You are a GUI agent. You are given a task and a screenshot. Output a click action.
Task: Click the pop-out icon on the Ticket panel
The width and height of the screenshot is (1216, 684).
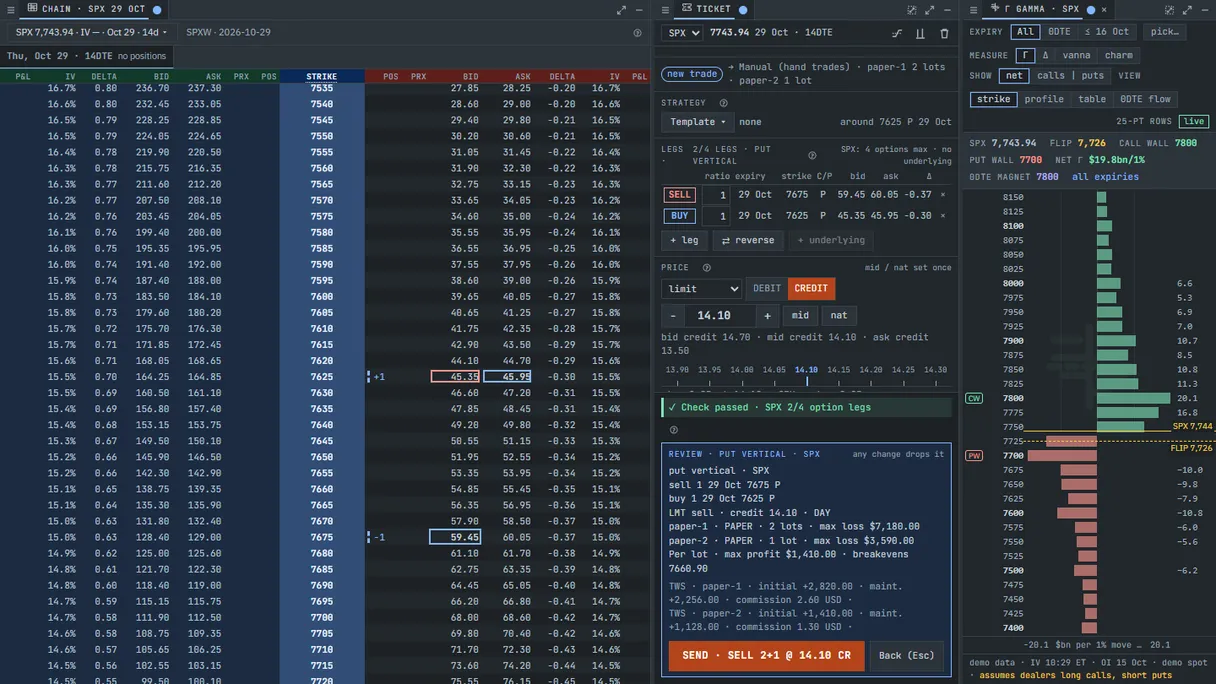(912, 10)
